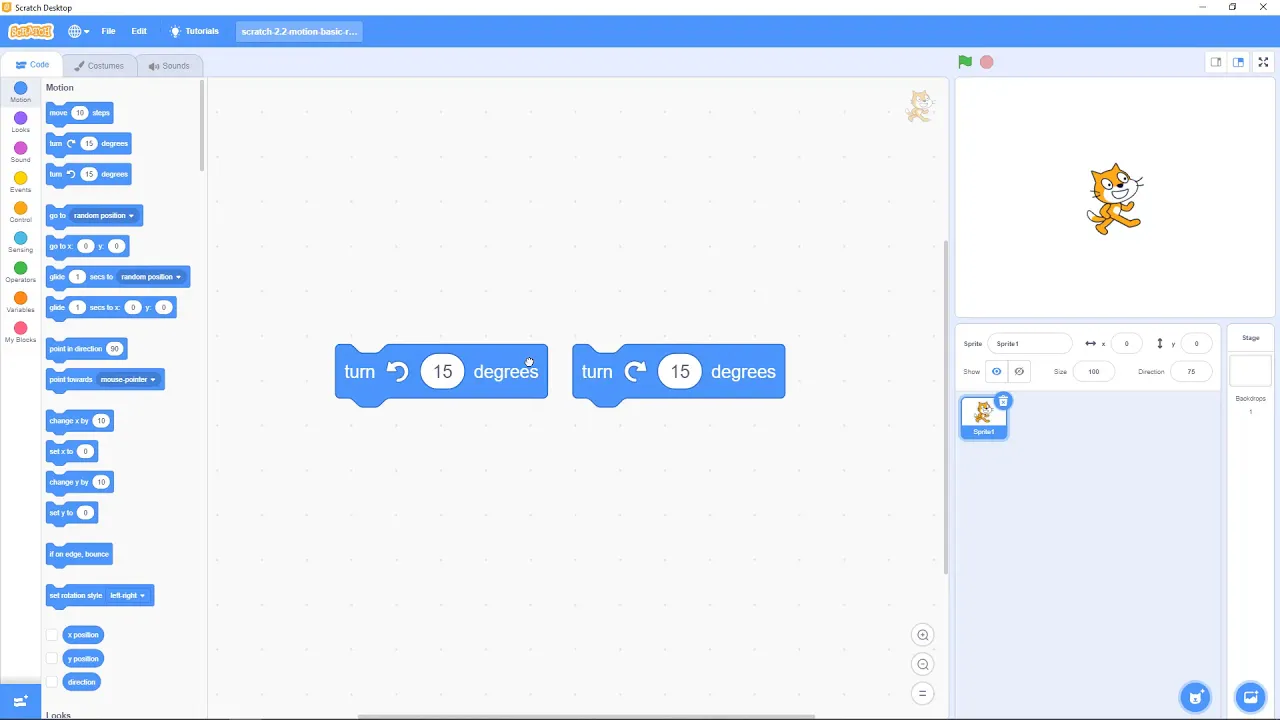Click the Add Extension button
This screenshot has height=720, width=1280.
click(x=20, y=702)
